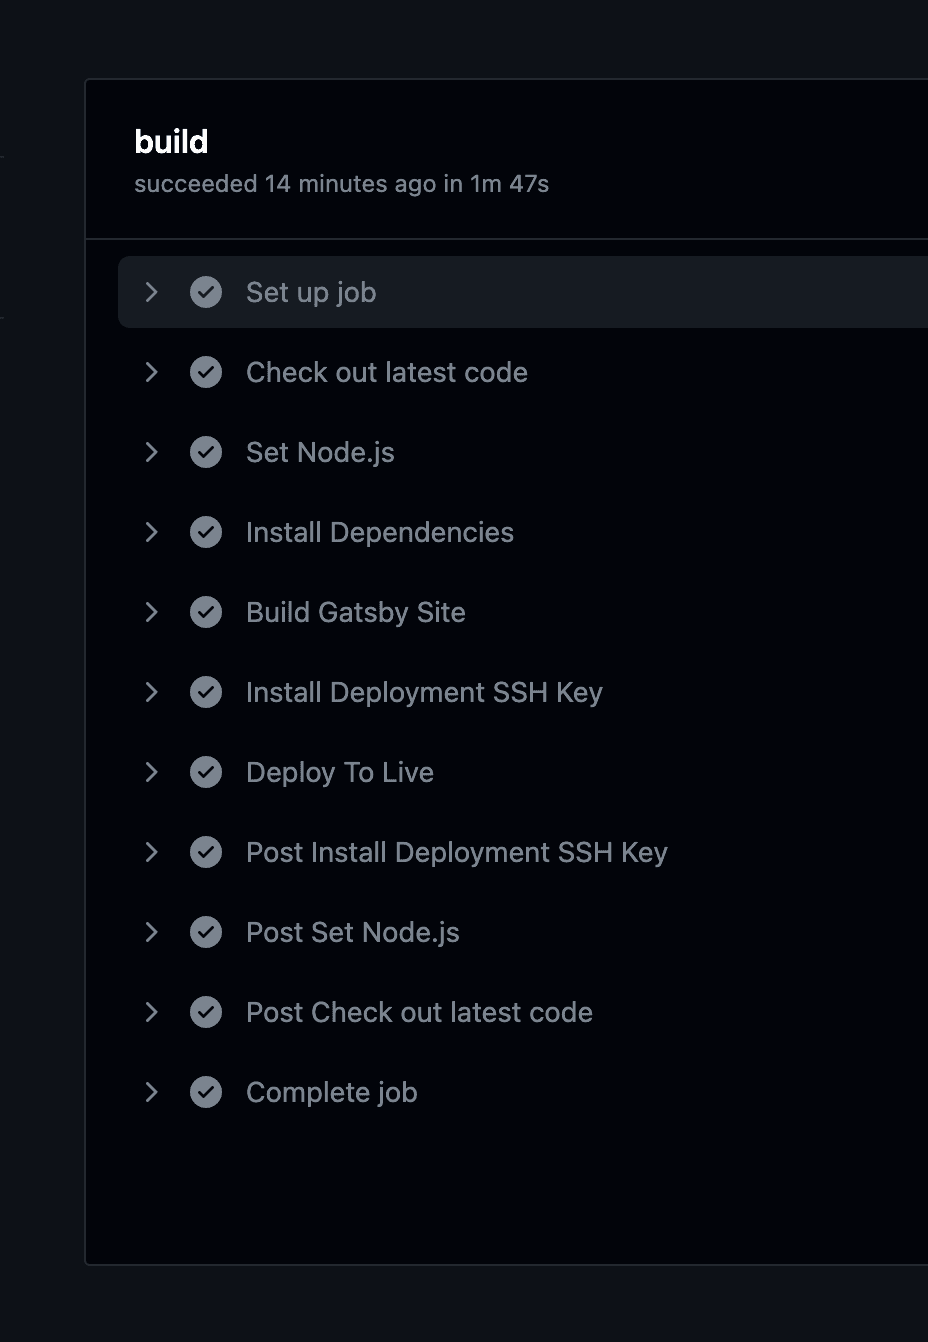
Task: Expand the Check out latest code chevron
Action: point(152,372)
